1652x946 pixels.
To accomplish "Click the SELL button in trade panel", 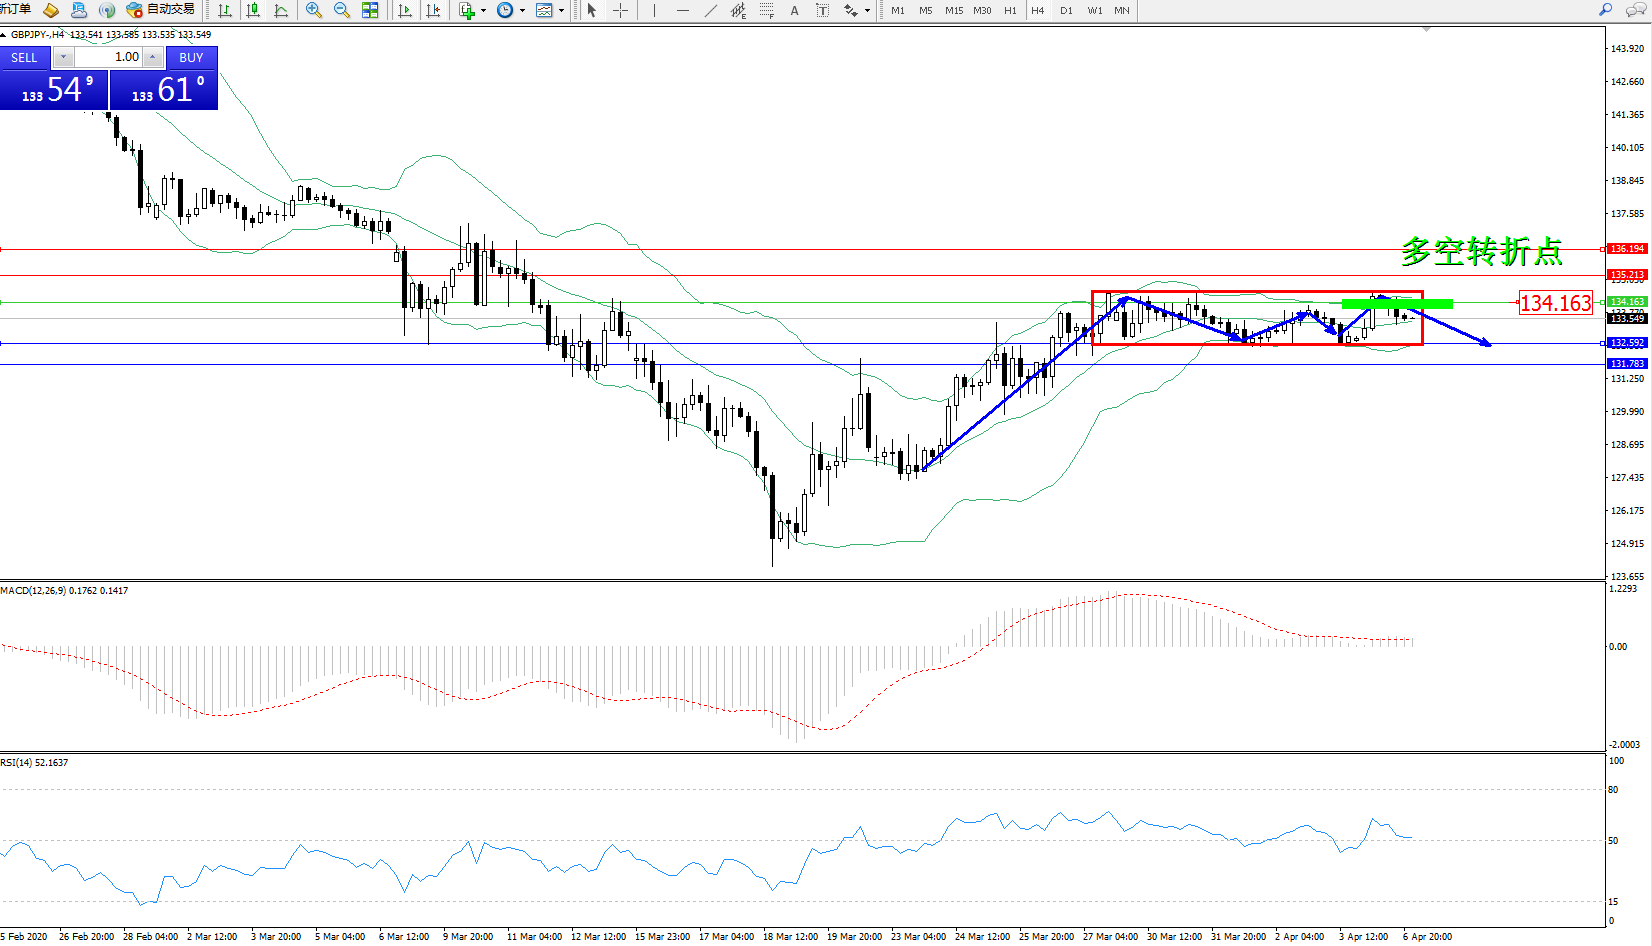I will click(x=25, y=57).
